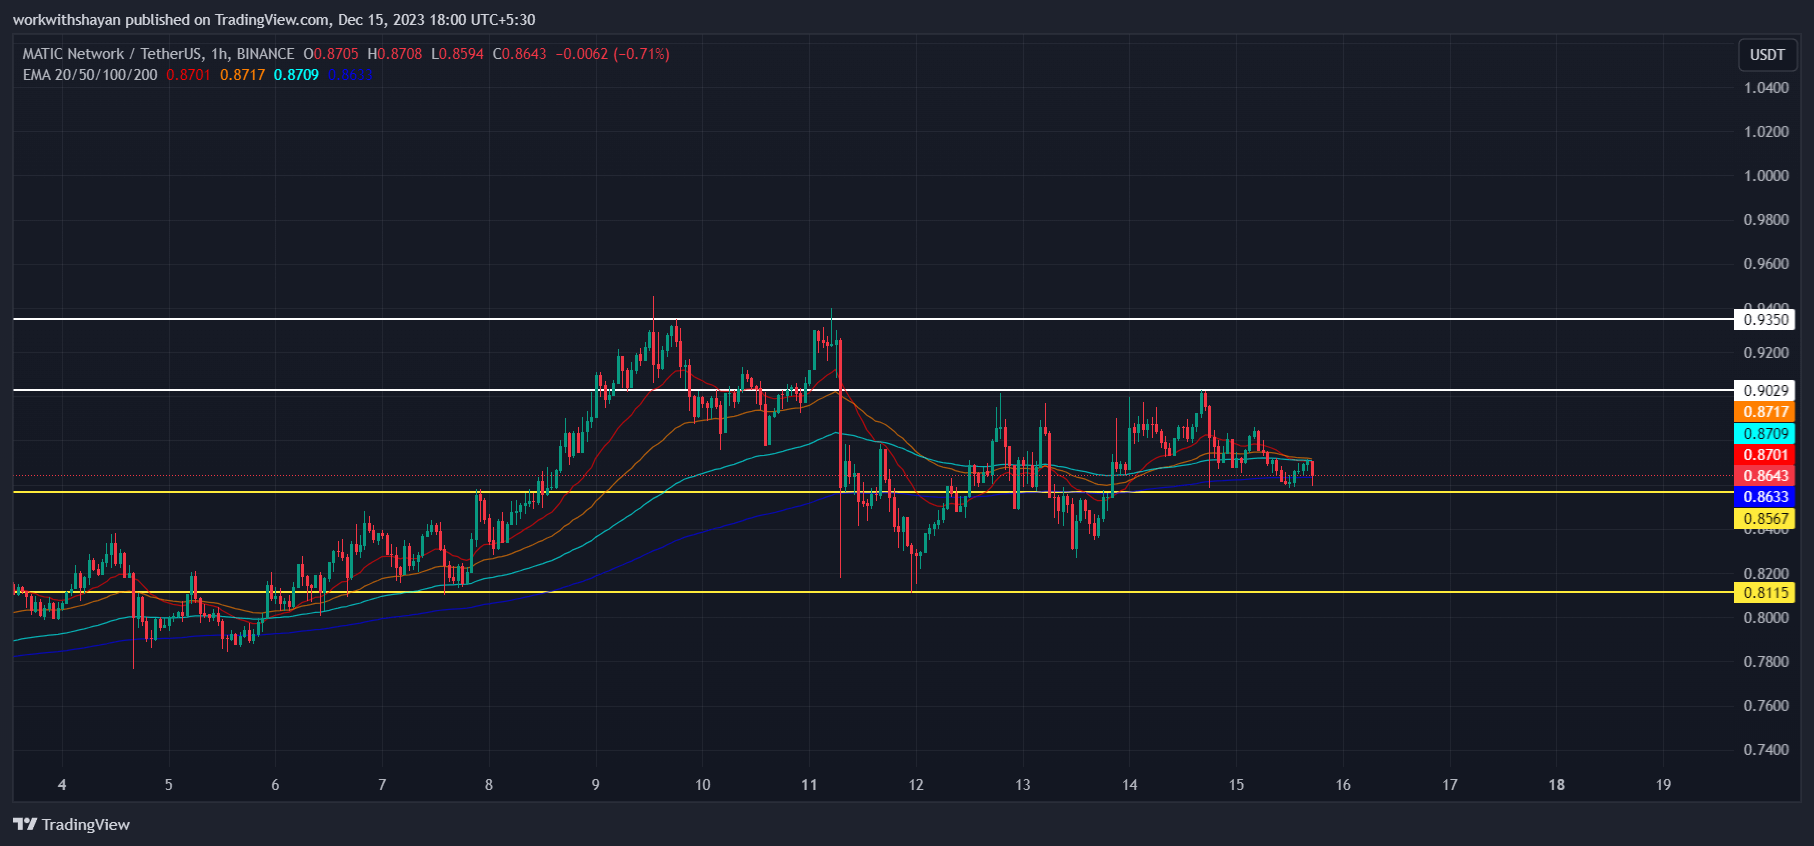The width and height of the screenshot is (1814, 846).
Task: Click date label 4 on the time axis
Action: [x=62, y=785]
